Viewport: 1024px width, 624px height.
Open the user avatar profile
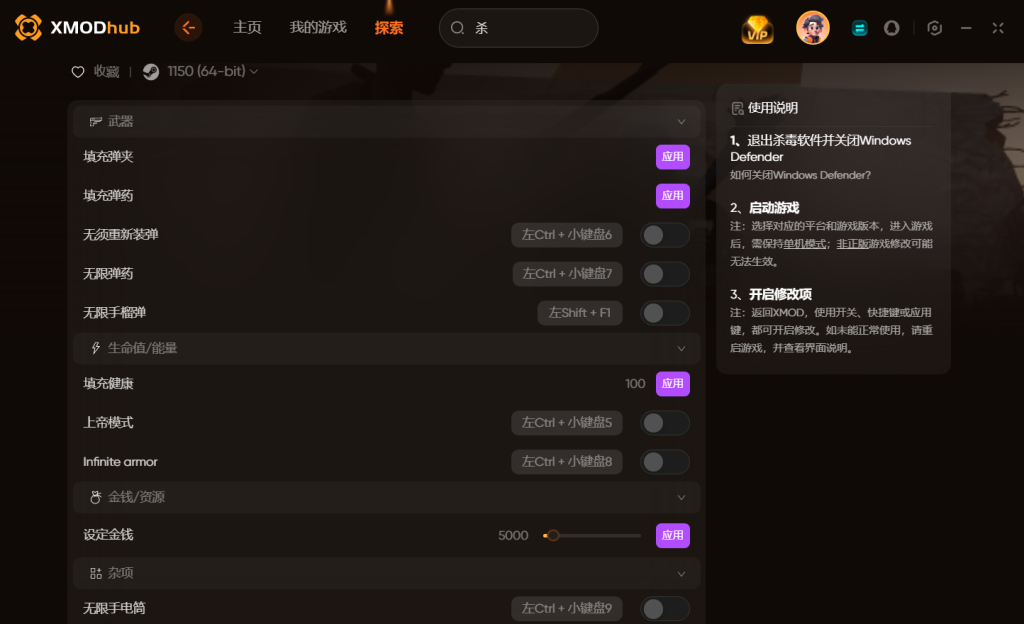coord(812,28)
